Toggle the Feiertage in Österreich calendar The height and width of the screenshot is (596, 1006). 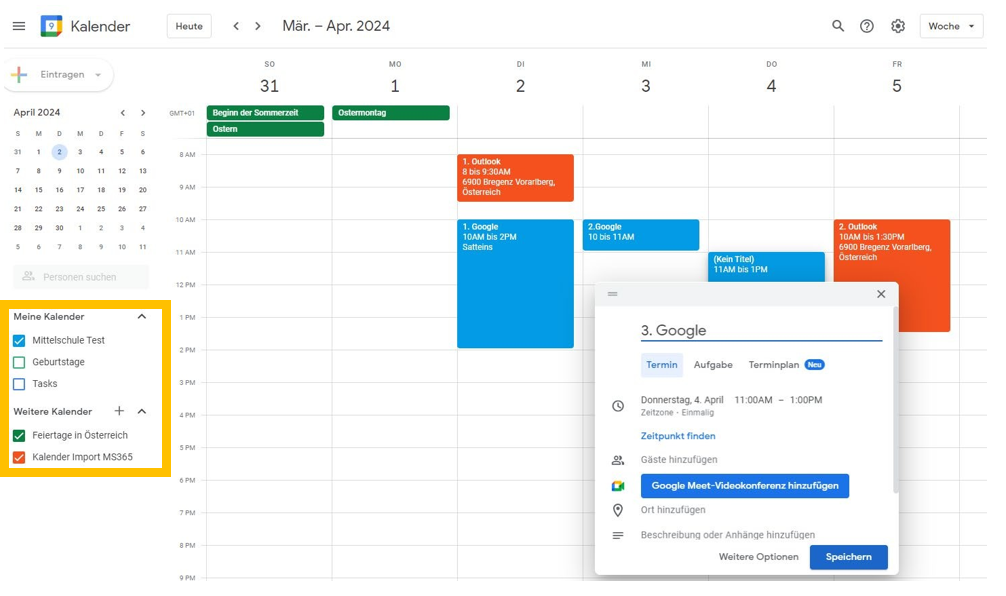tap(19, 436)
